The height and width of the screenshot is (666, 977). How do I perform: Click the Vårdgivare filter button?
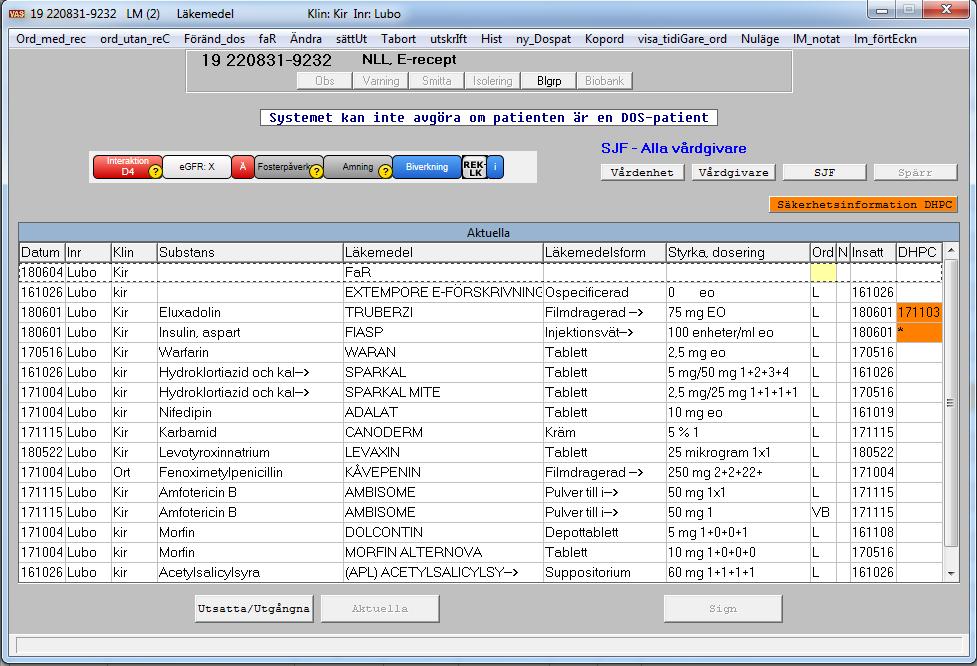[x=733, y=173]
